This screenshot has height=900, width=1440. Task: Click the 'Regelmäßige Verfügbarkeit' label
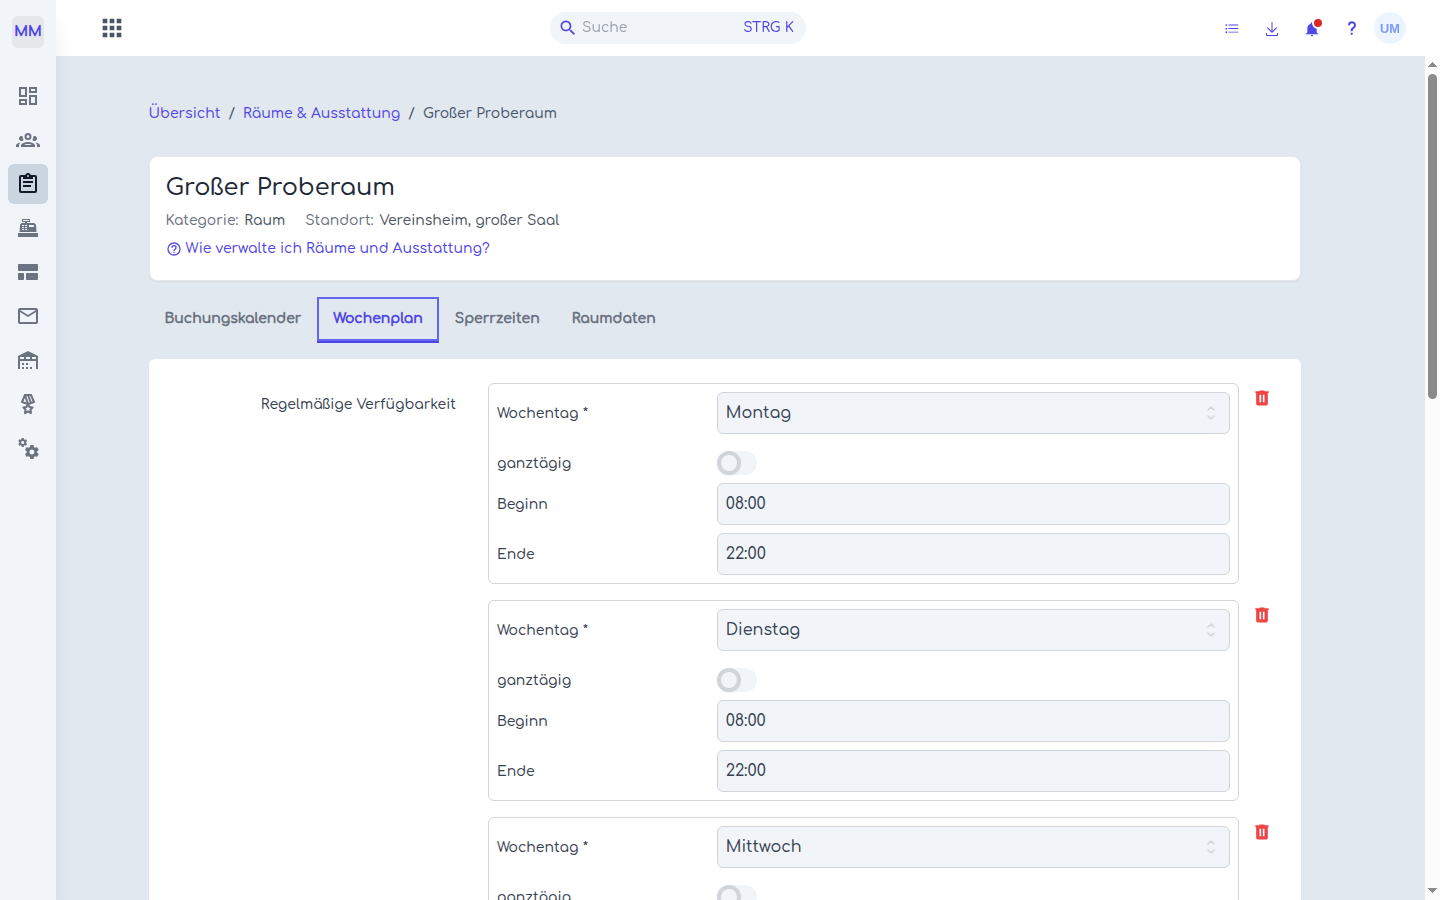point(358,404)
